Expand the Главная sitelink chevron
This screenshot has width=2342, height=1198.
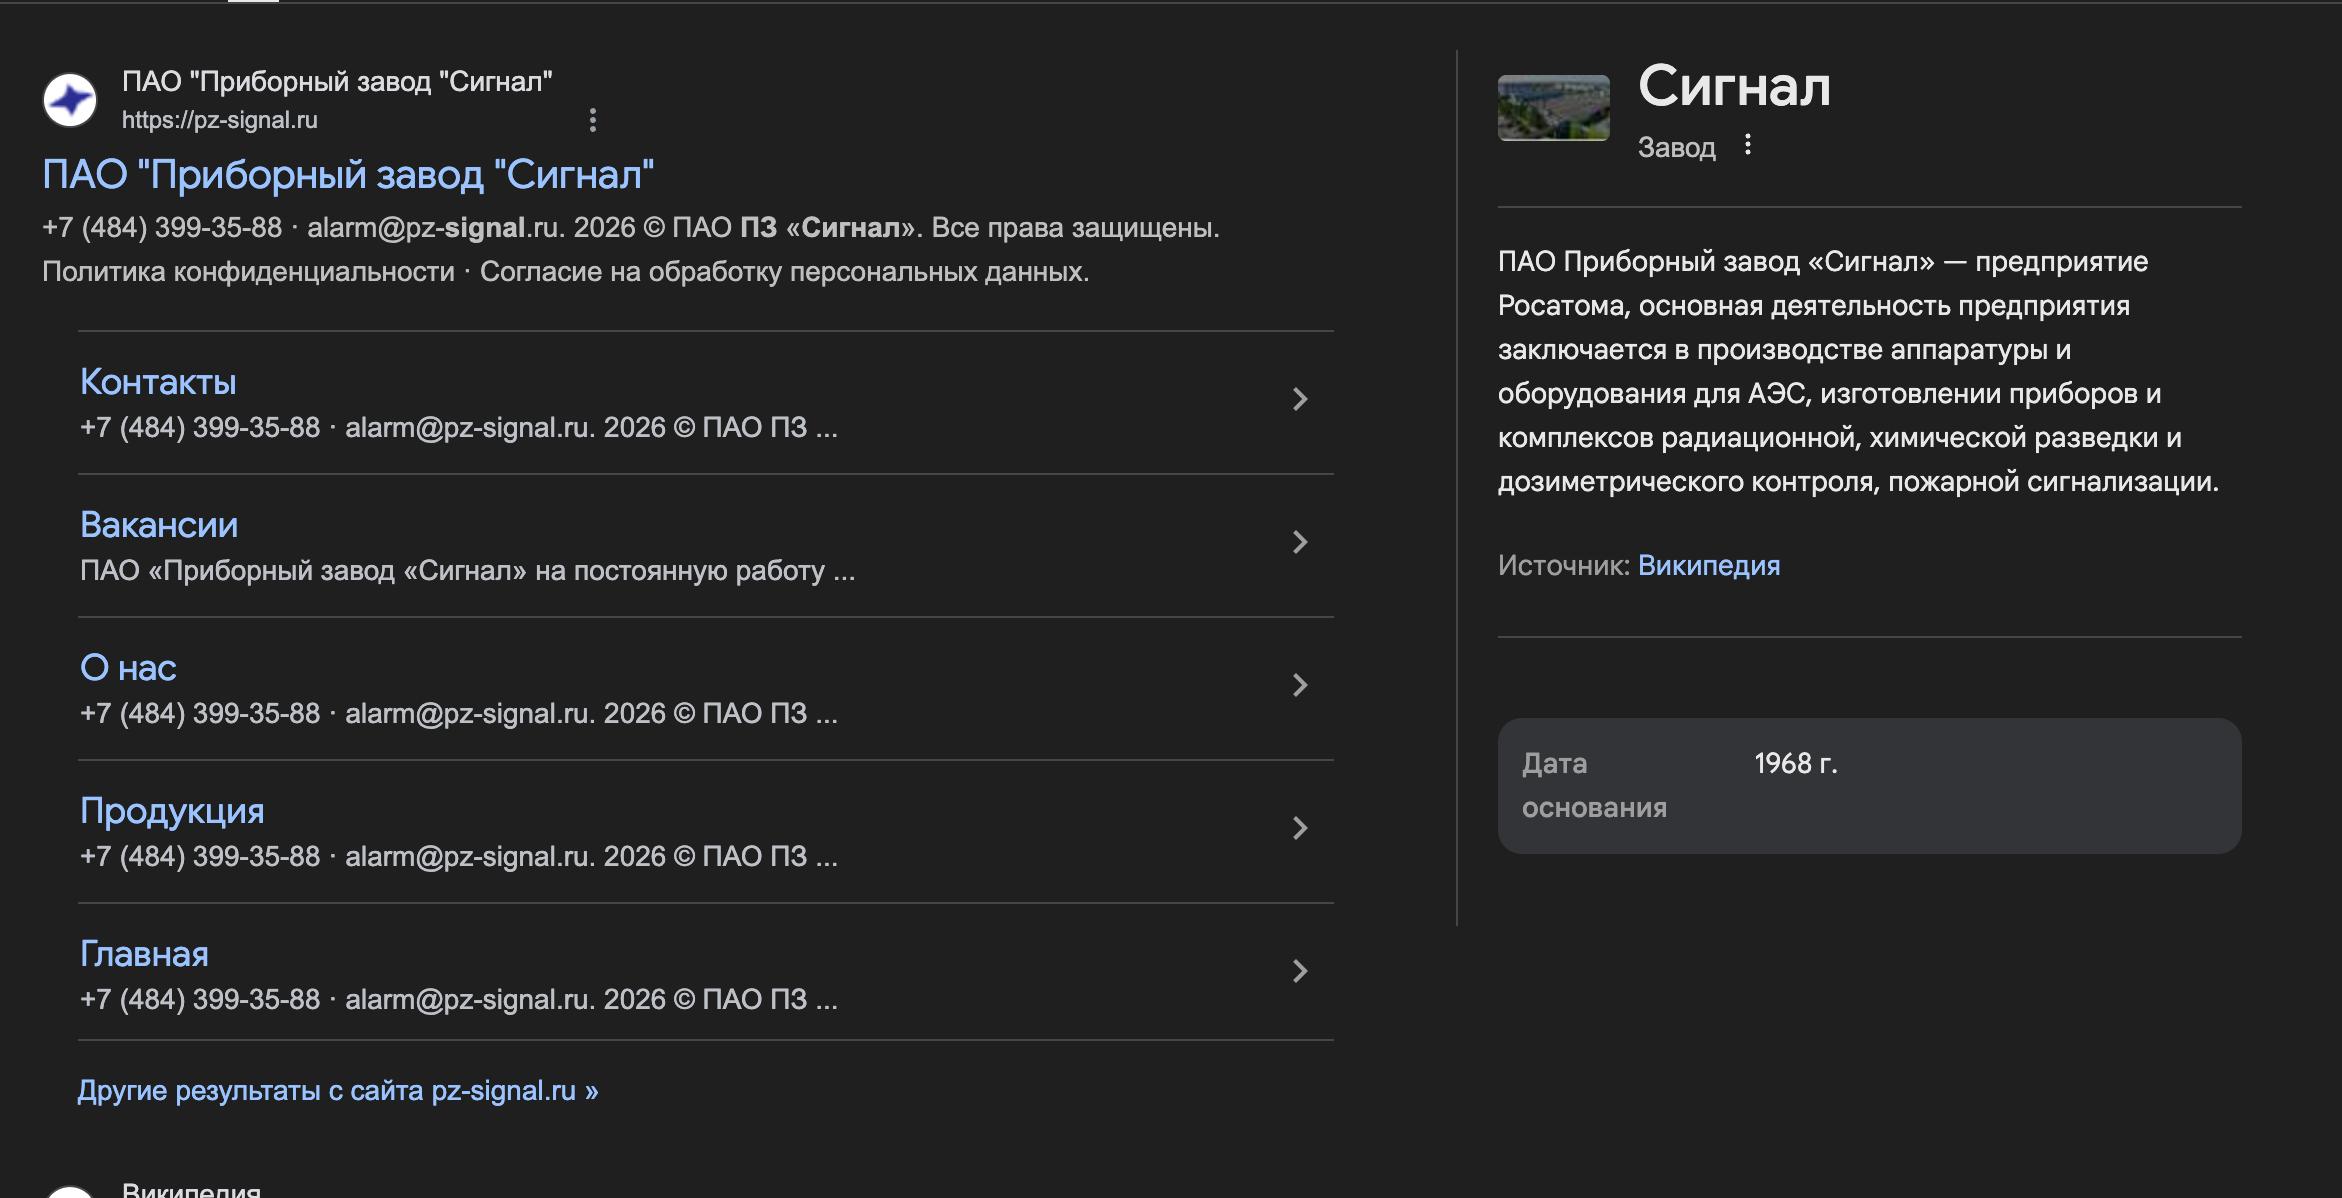(x=1299, y=972)
